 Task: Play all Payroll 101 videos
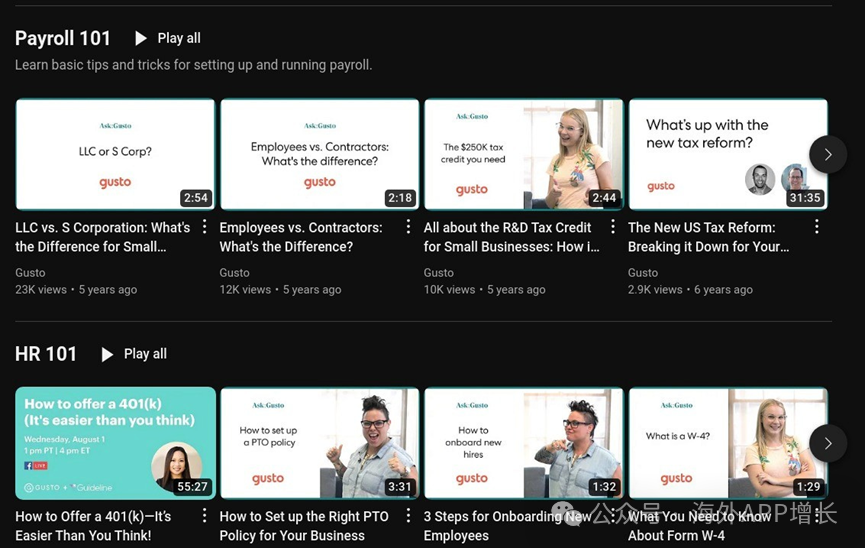(168, 38)
